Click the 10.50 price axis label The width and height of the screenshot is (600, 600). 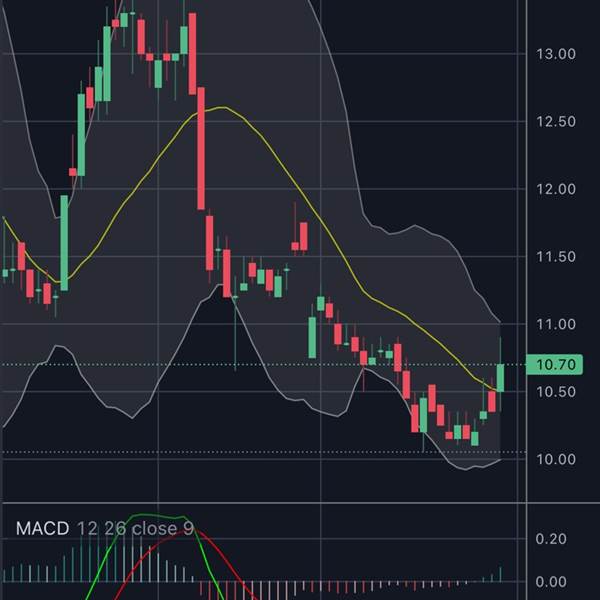click(x=556, y=392)
